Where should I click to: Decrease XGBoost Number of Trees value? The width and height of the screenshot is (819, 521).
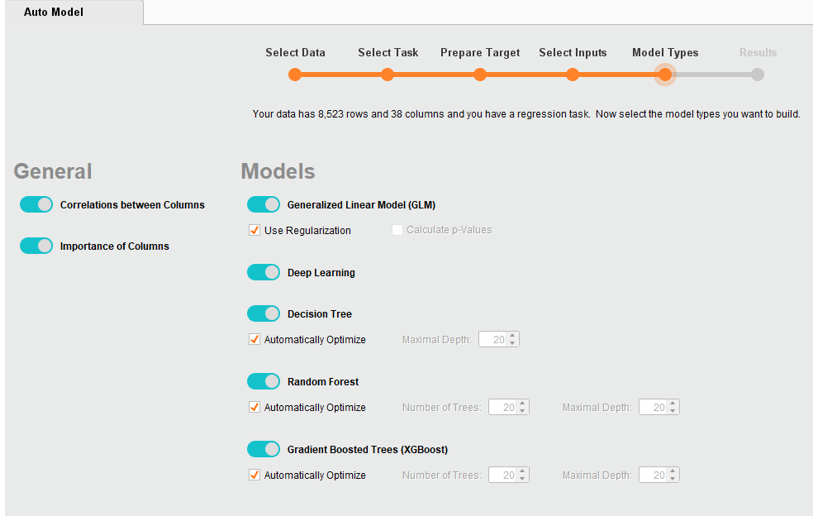(x=523, y=479)
